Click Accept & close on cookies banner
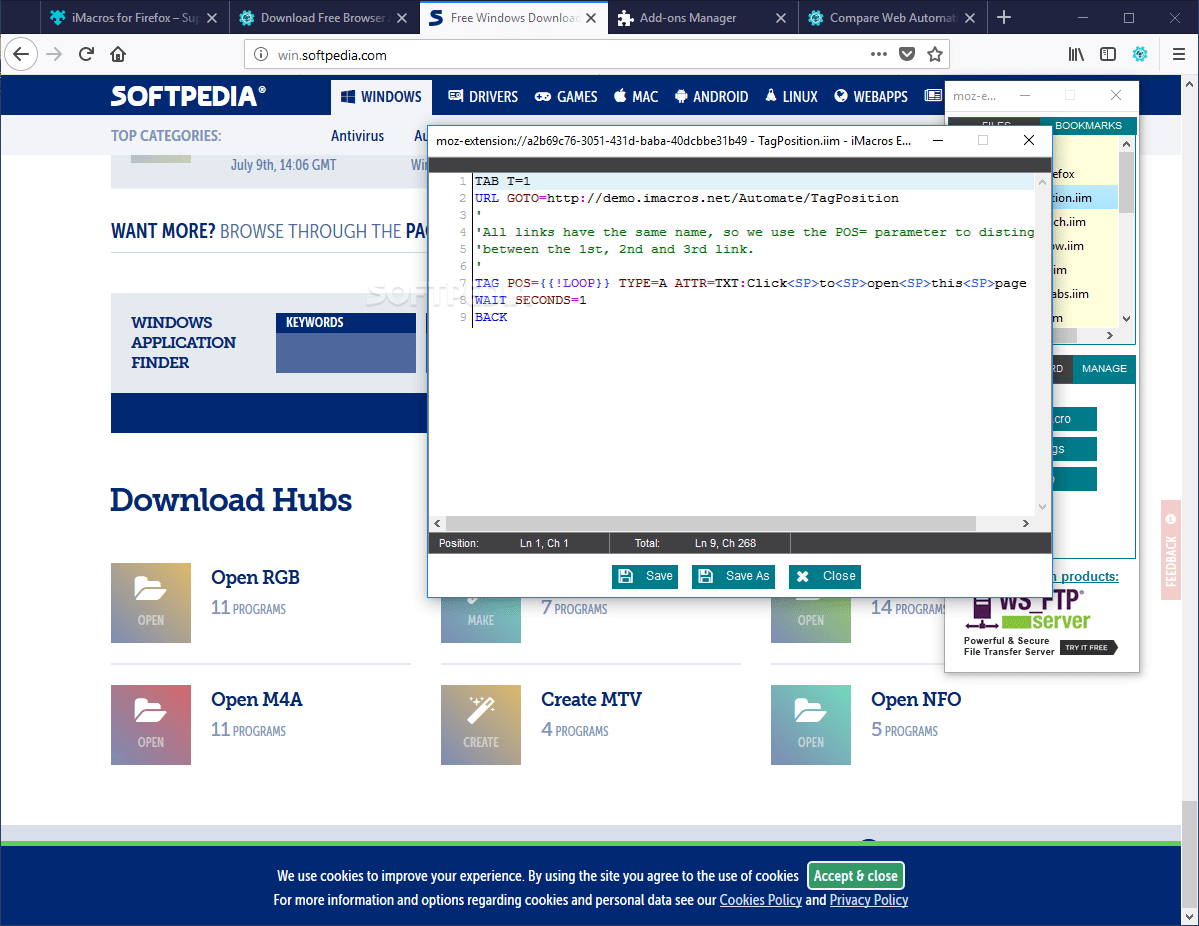 855,875
